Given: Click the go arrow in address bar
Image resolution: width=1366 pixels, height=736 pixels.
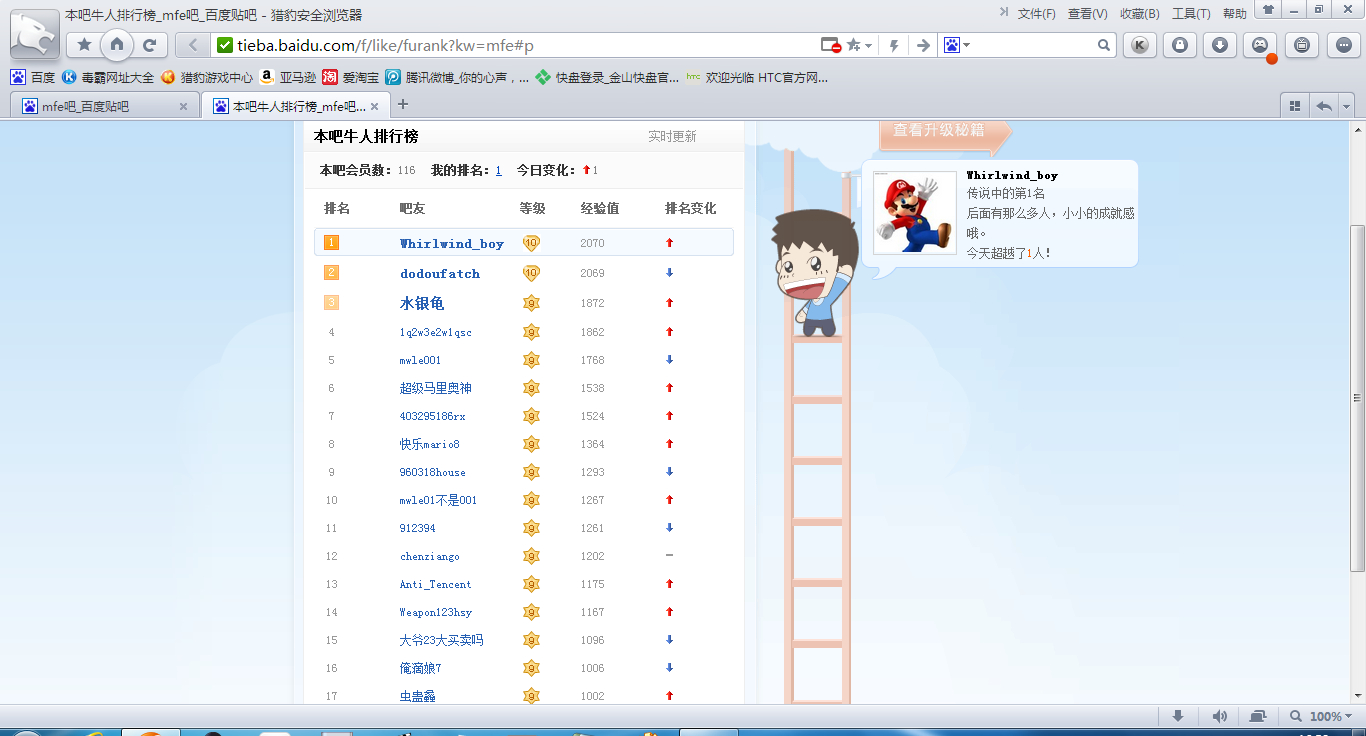Looking at the screenshot, I should click(923, 45).
